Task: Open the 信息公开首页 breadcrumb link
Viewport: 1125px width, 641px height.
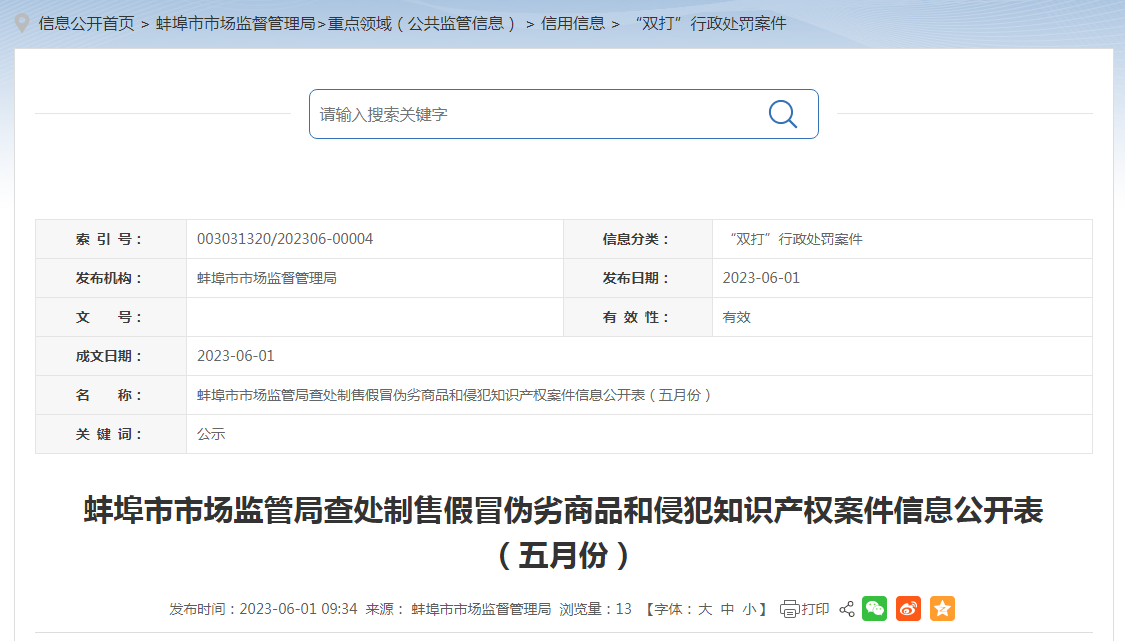Action: [x=87, y=24]
